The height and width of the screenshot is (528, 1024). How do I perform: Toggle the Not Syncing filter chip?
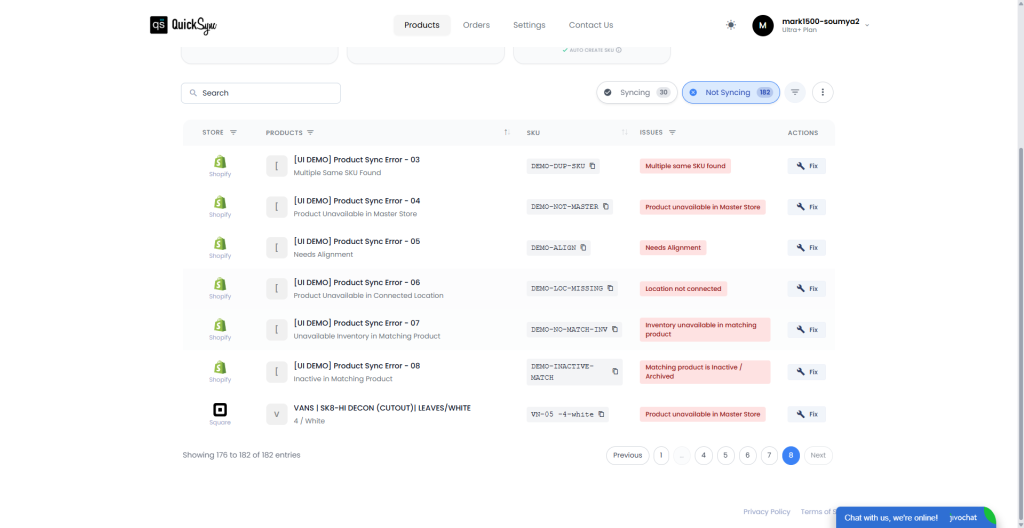pos(731,93)
